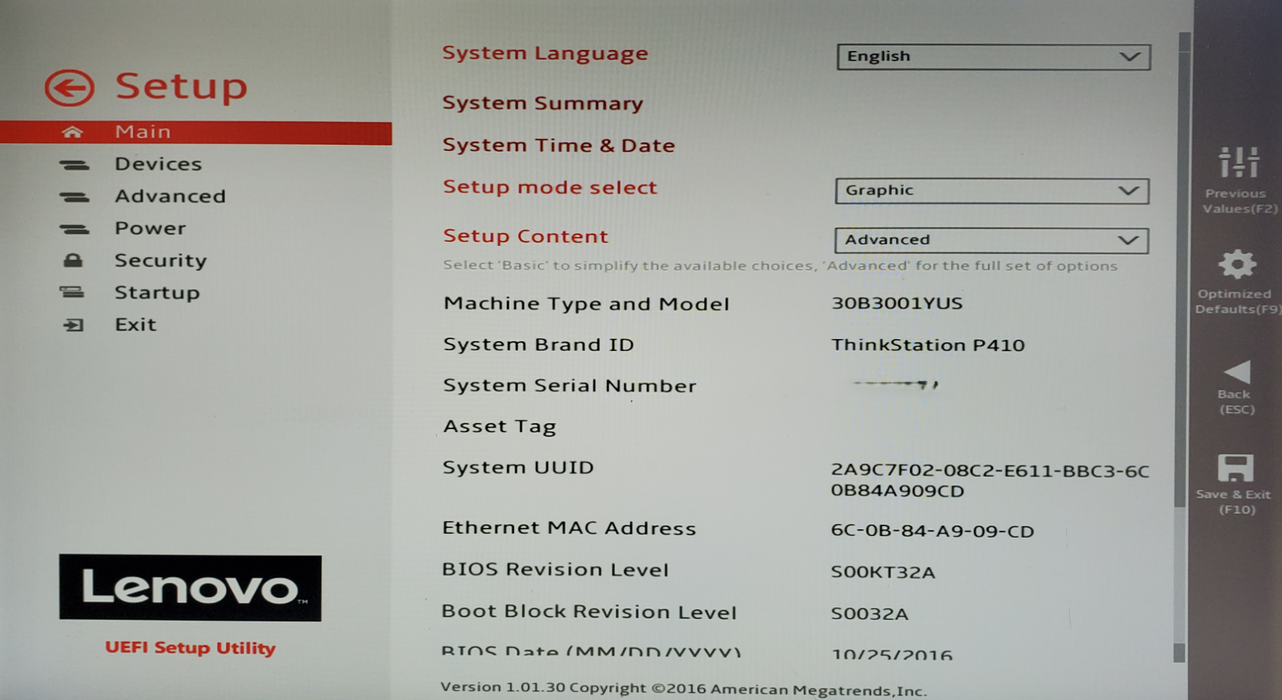
Task: Click the Save & Exit (F10) label
Action: tap(1236, 502)
